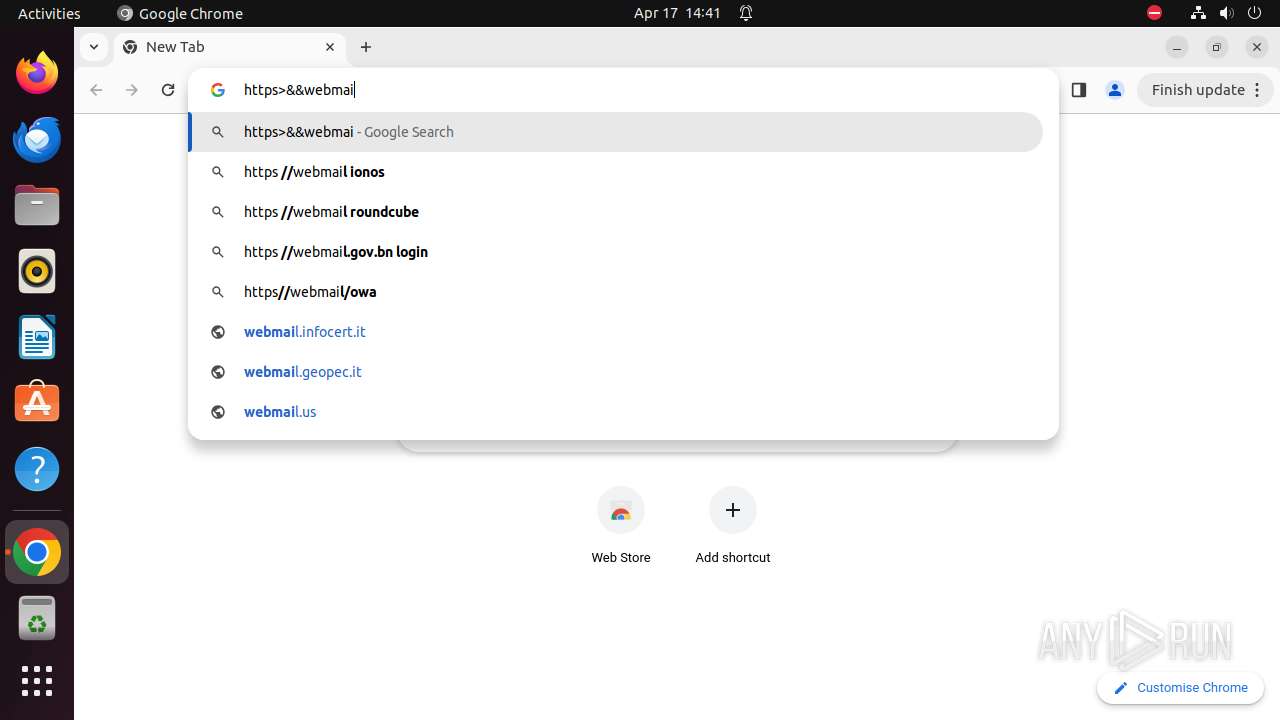The height and width of the screenshot is (720, 1280).
Task: Open the Google Chrome app menu
Action: [x=180, y=13]
